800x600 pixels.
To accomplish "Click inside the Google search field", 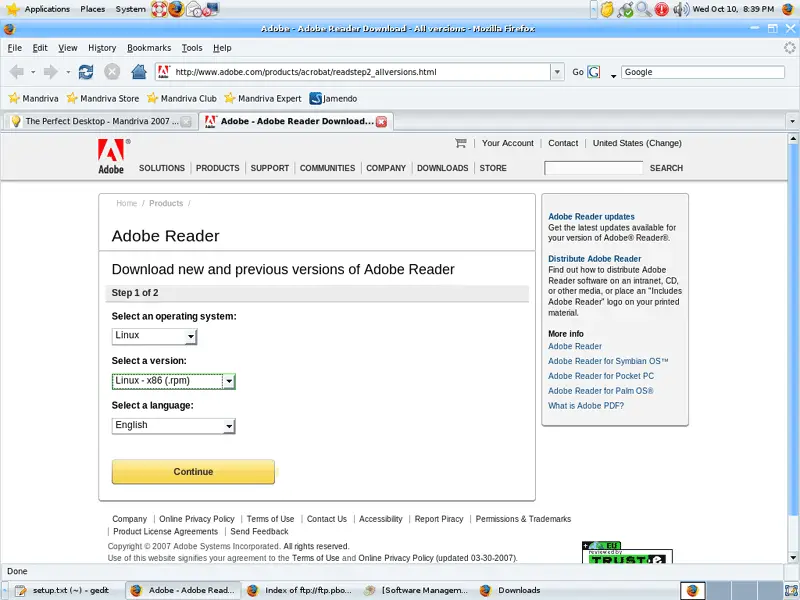I will click(x=703, y=72).
